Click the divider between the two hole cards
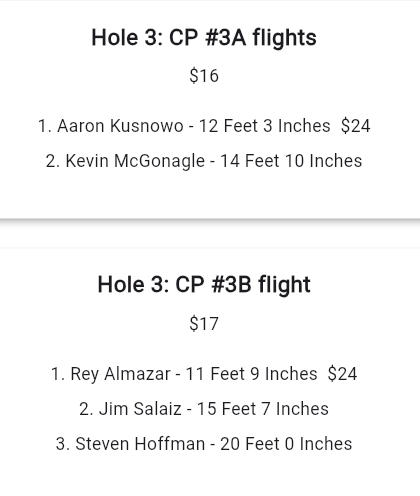Screen dimensions: 420x496 point(210,233)
